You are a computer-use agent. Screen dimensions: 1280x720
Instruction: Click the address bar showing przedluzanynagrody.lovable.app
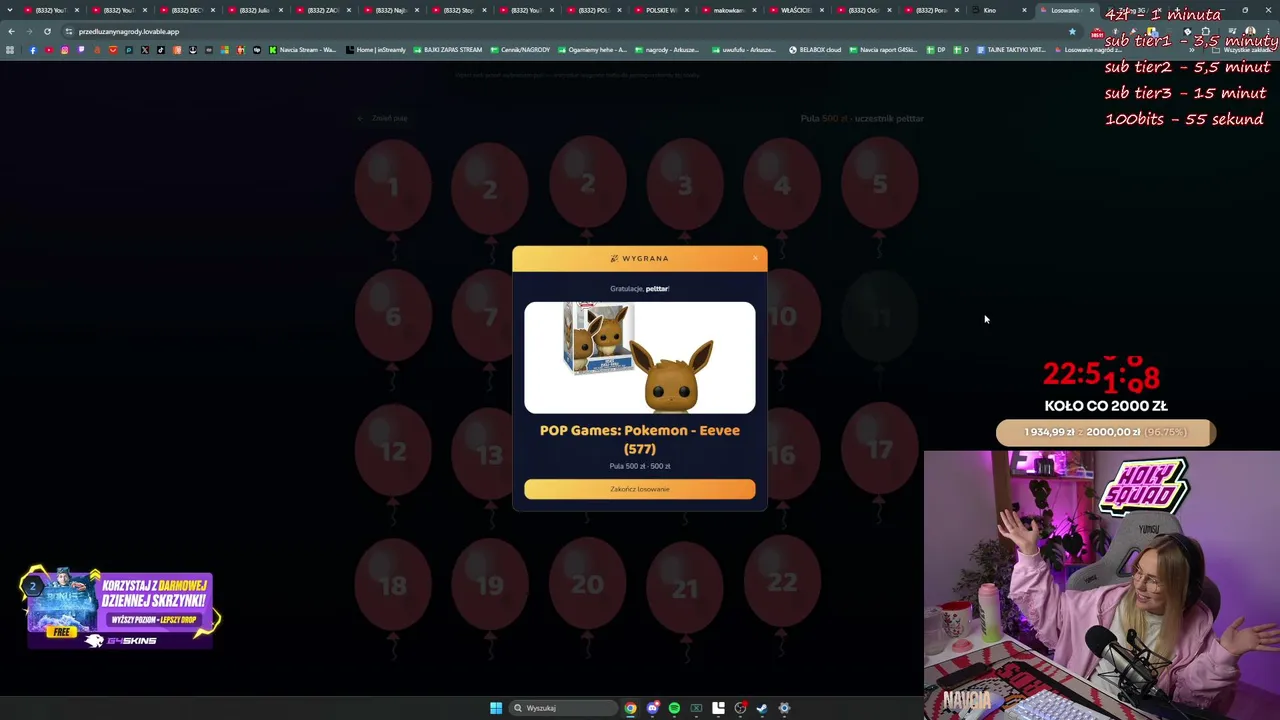570,31
